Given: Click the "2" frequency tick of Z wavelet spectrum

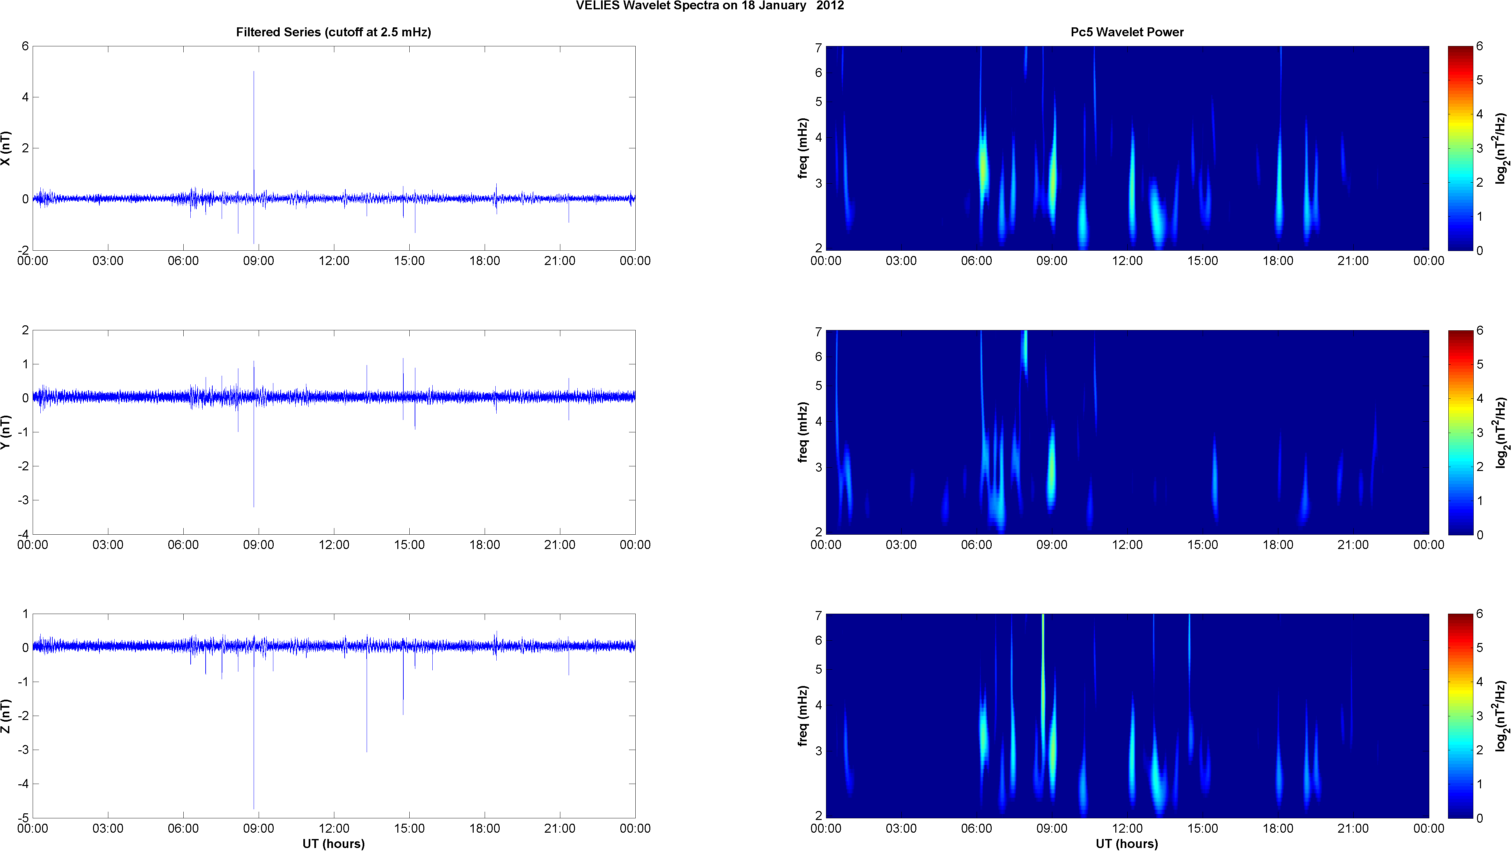Looking at the screenshot, I should 818,816.
